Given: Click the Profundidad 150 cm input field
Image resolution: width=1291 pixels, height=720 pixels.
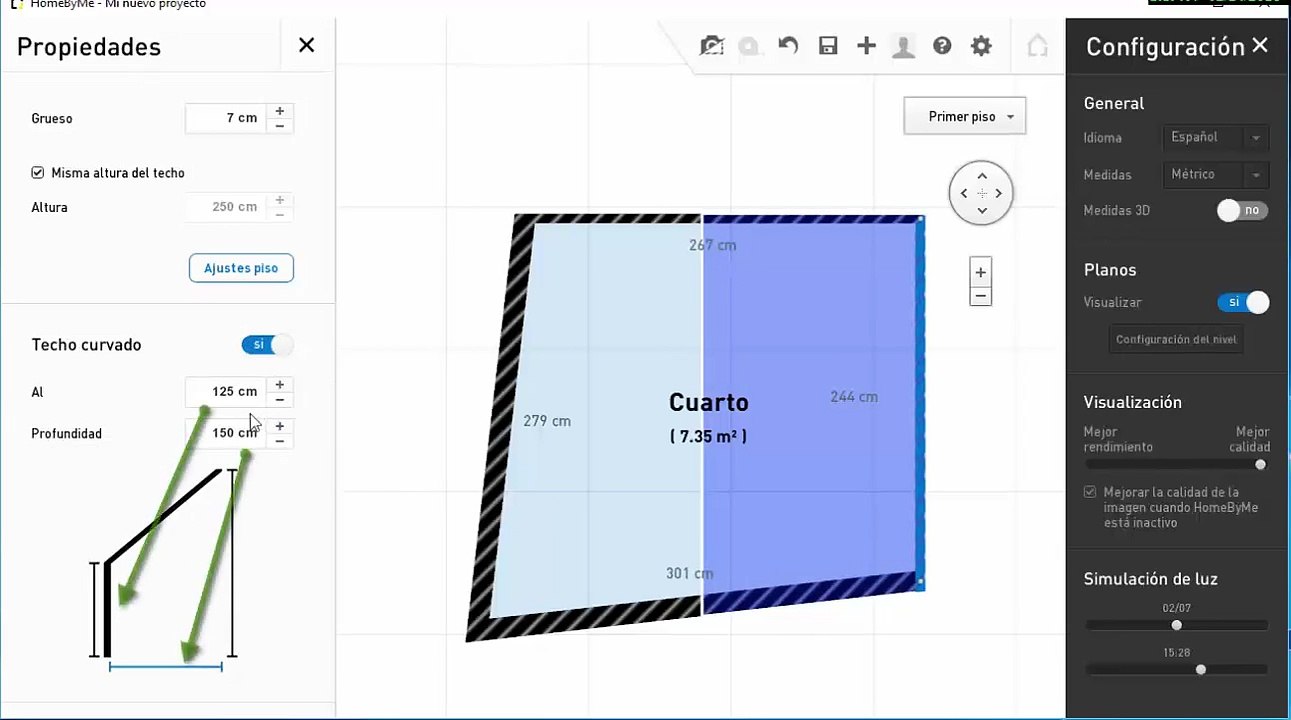Looking at the screenshot, I should pos(226,433).
